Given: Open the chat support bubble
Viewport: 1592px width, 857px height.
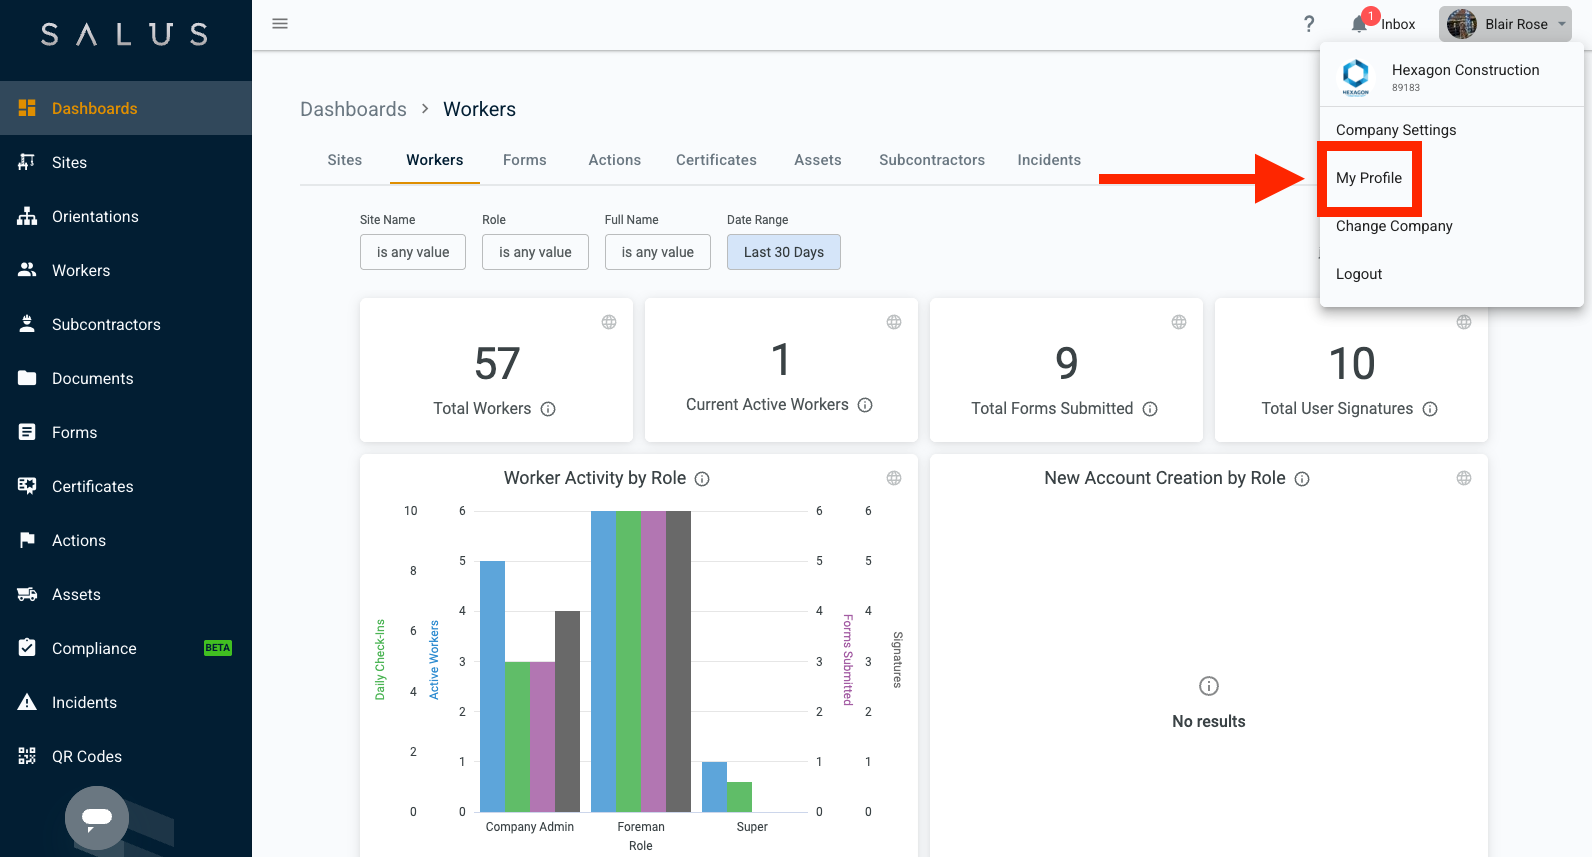Looking at the screenshot, I should (97, 818).
